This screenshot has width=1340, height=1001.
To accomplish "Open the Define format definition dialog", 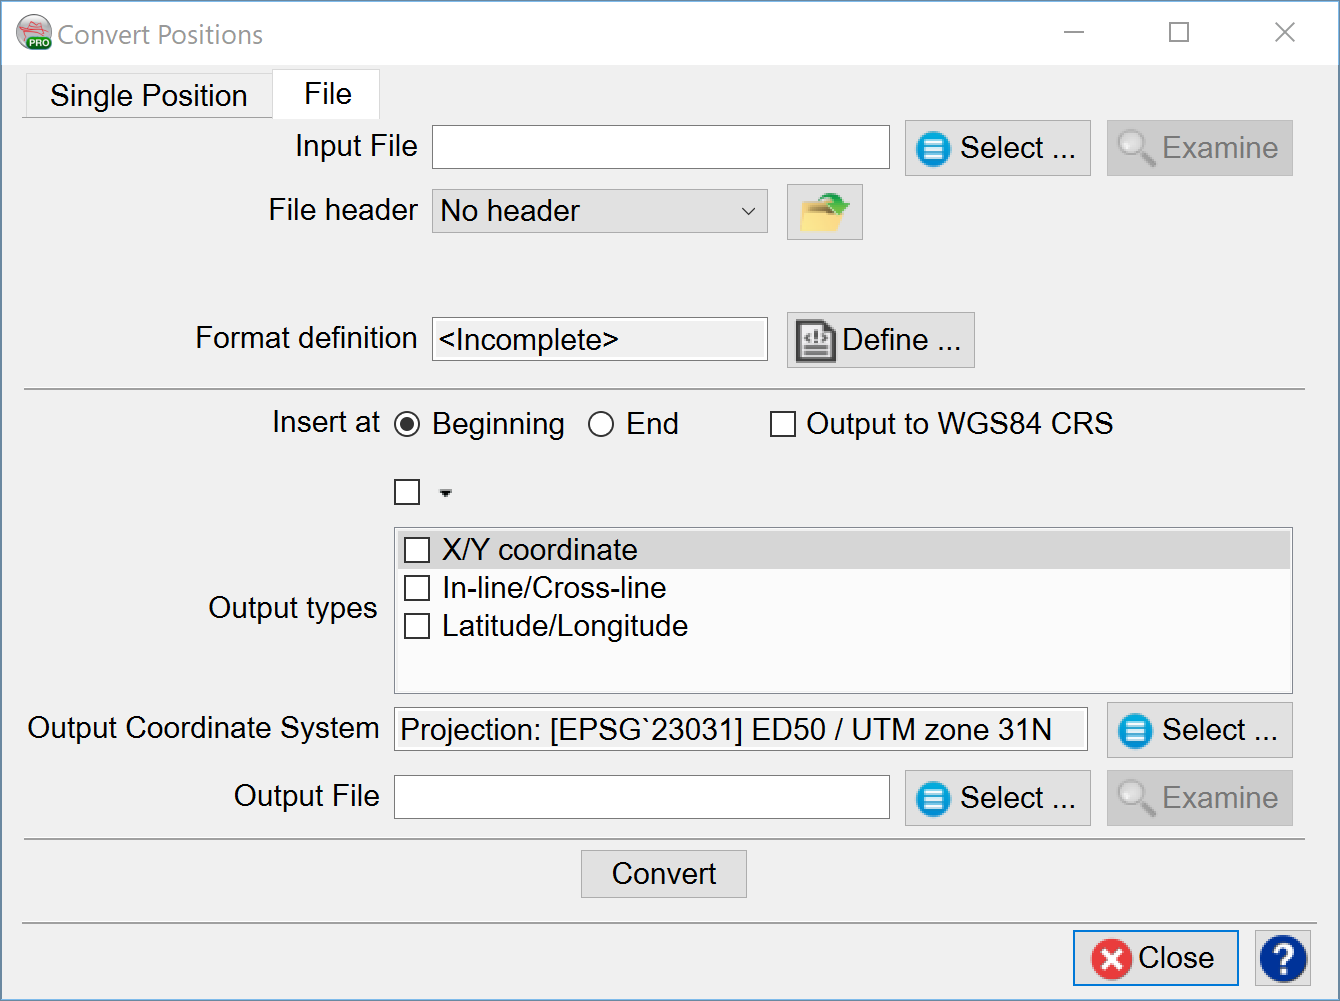I will [x=880, y=340].
